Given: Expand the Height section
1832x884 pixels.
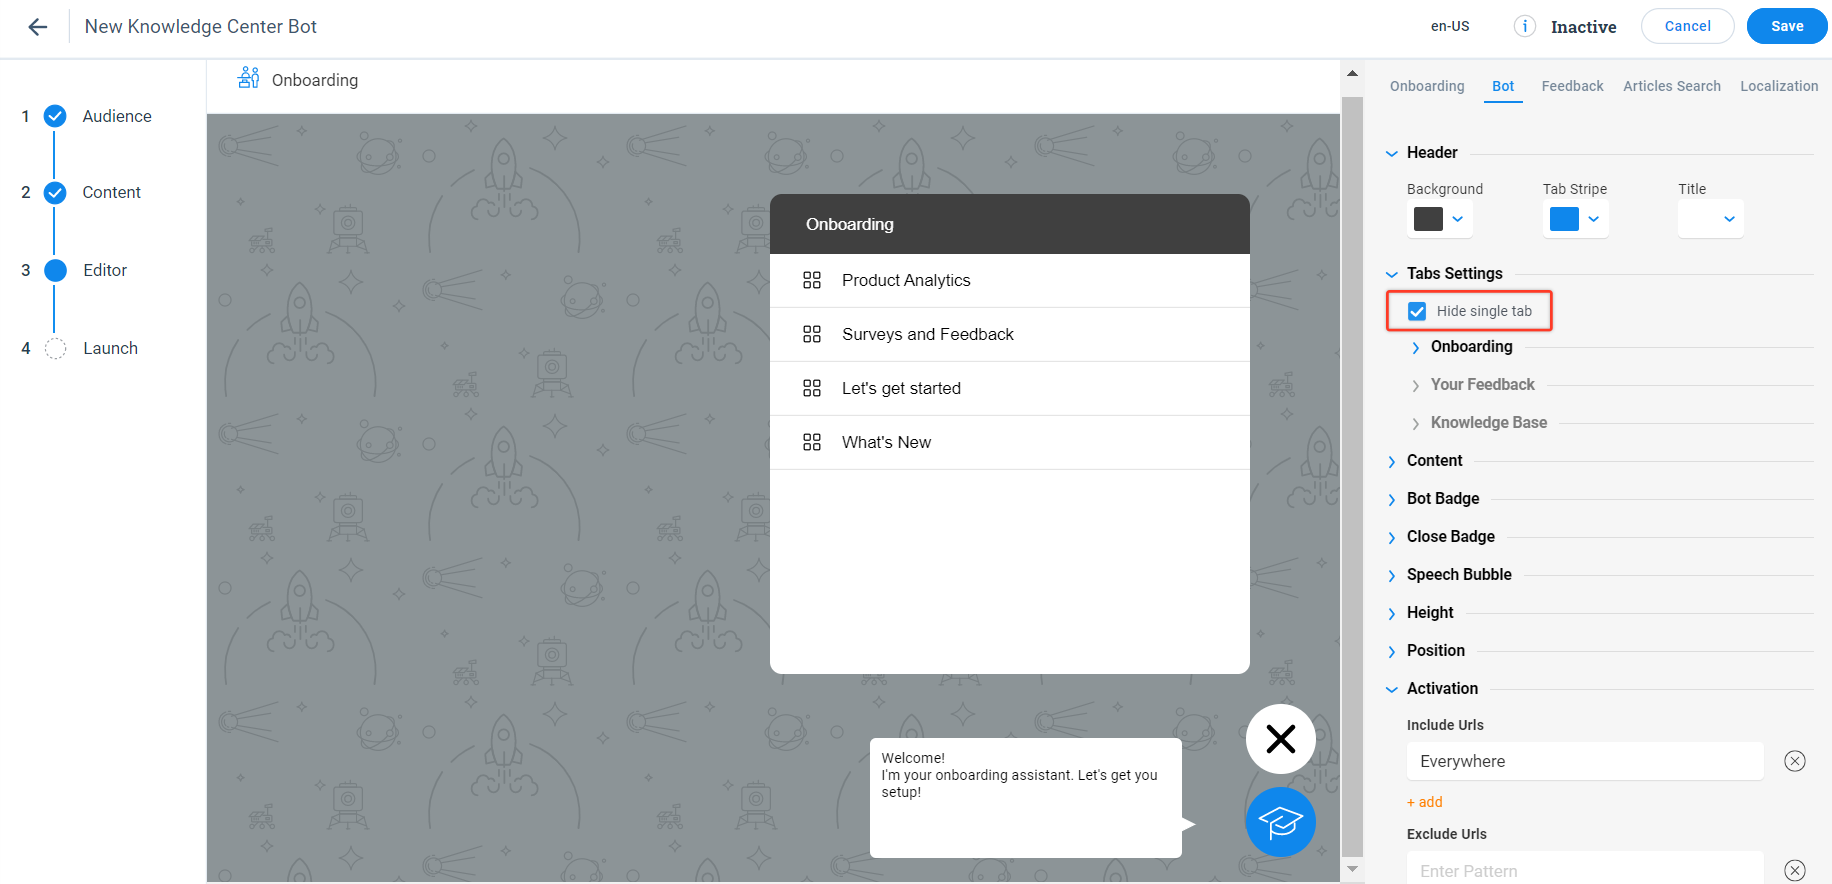Looking at the screenshot, I should [1391, 613].
